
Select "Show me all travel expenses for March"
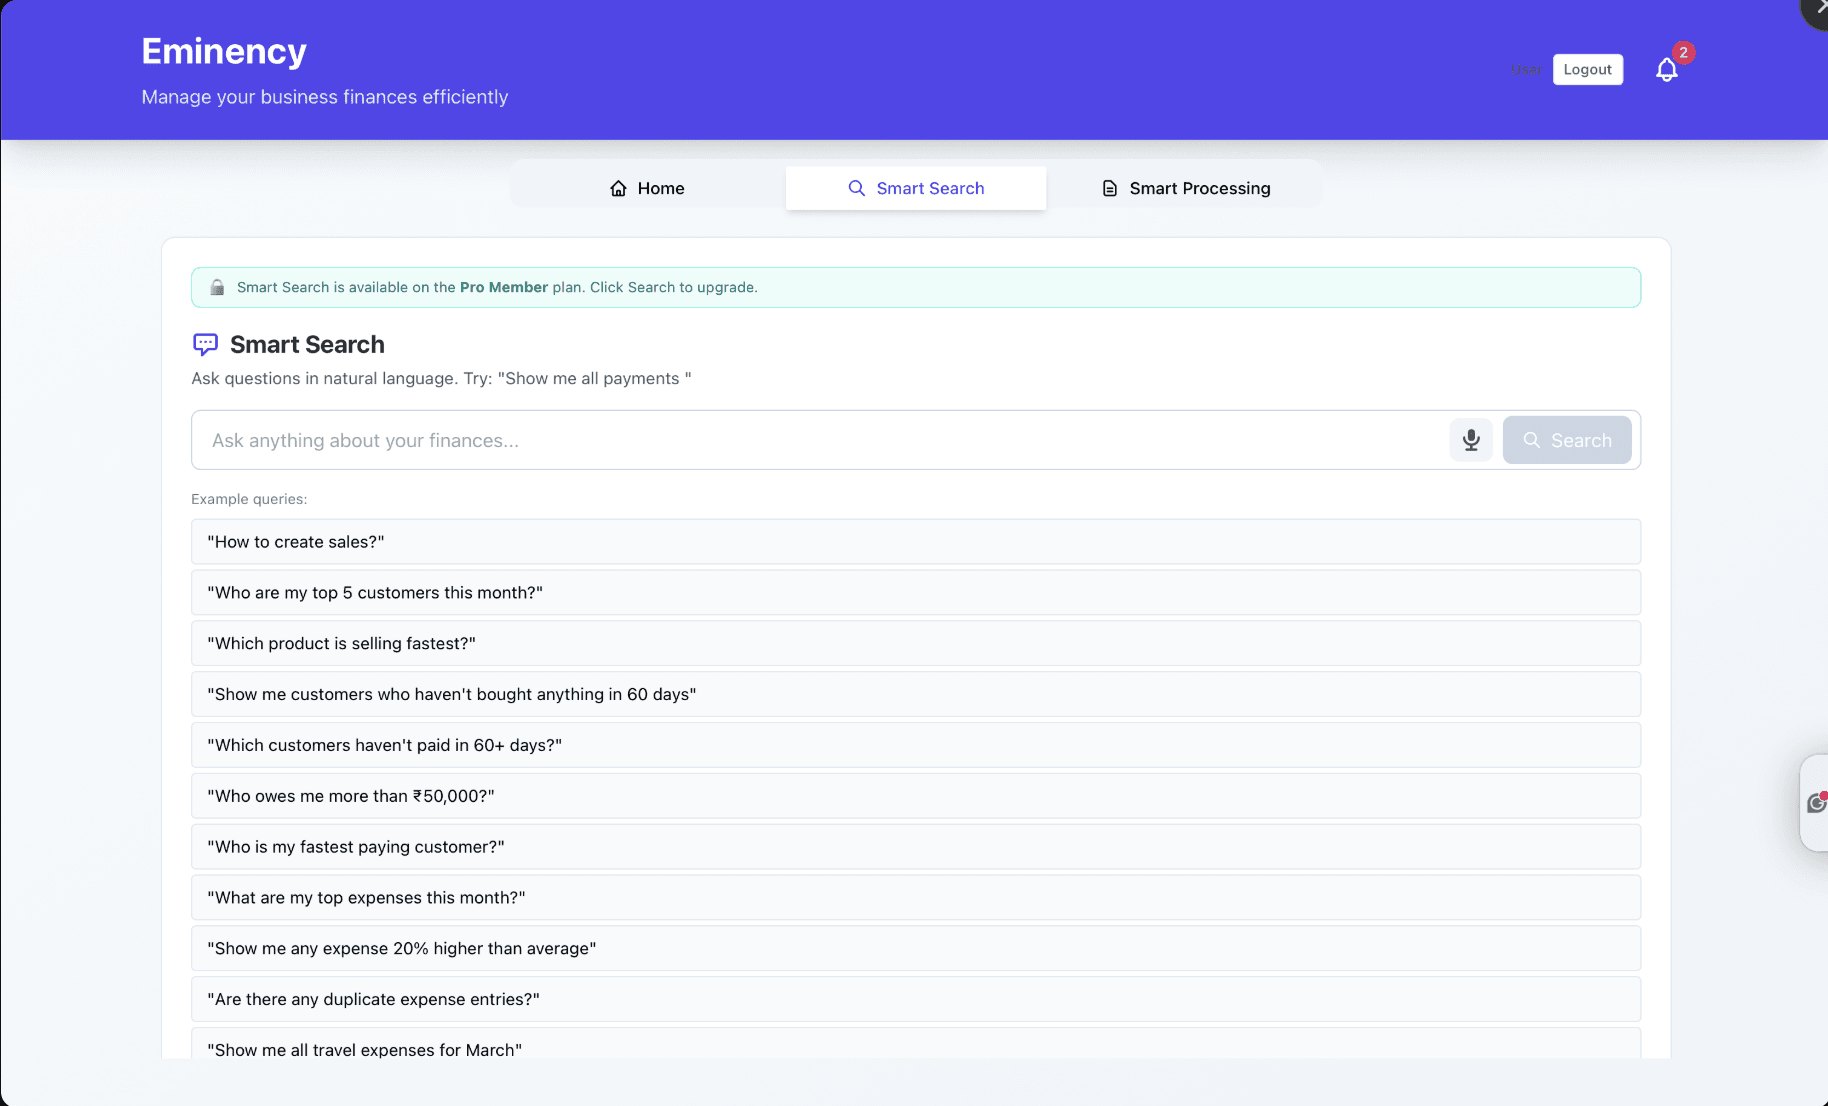(916, 1044)
